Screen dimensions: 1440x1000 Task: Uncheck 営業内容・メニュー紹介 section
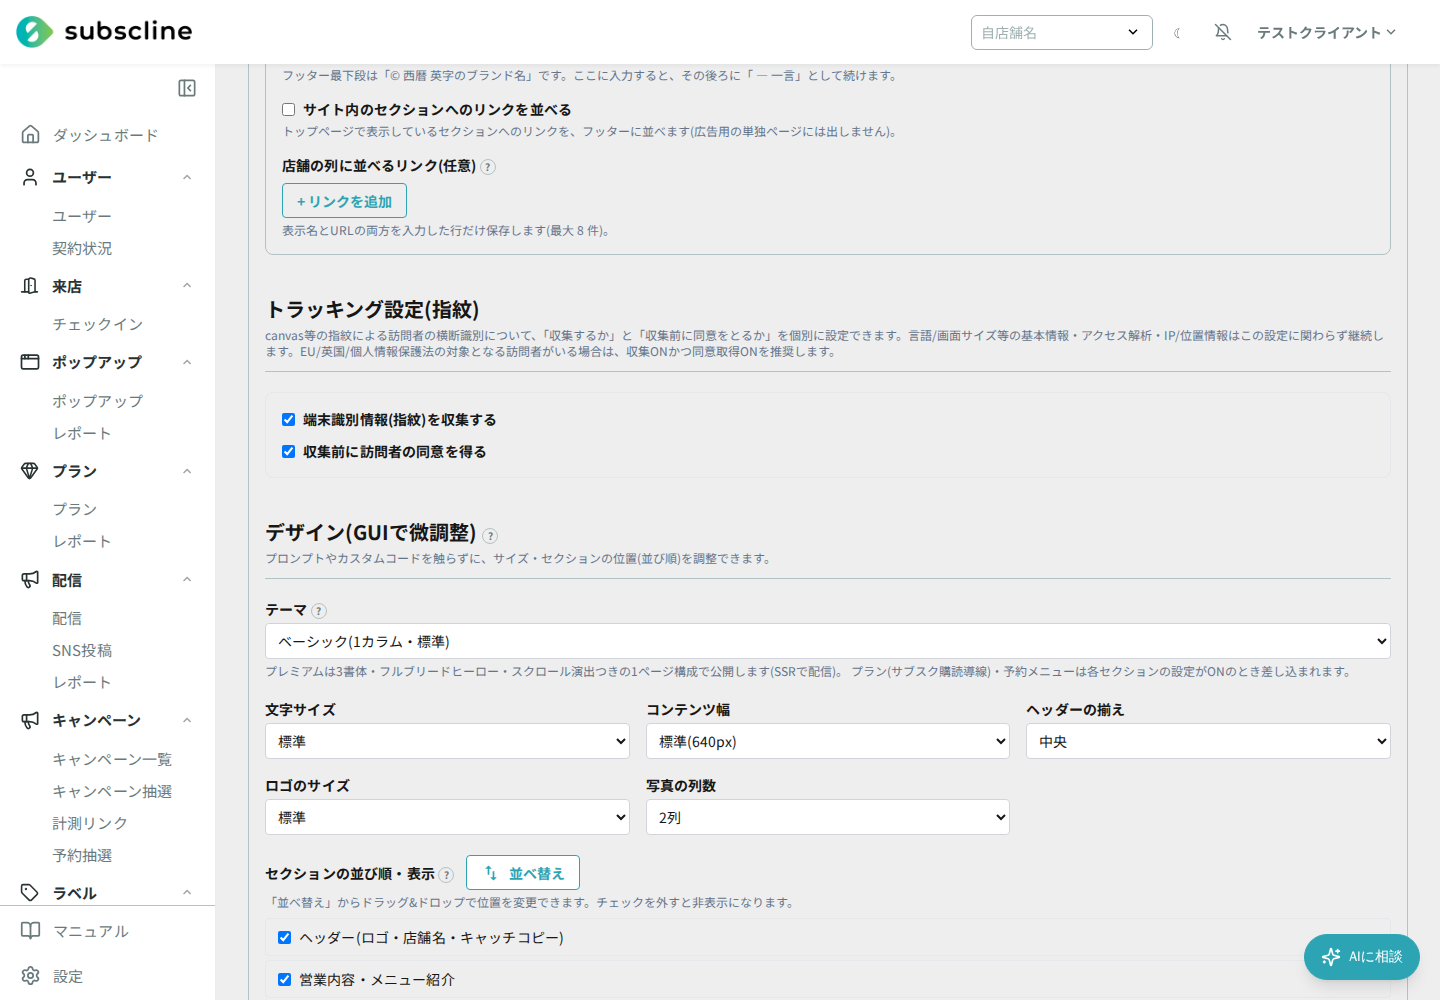[285, 980]
